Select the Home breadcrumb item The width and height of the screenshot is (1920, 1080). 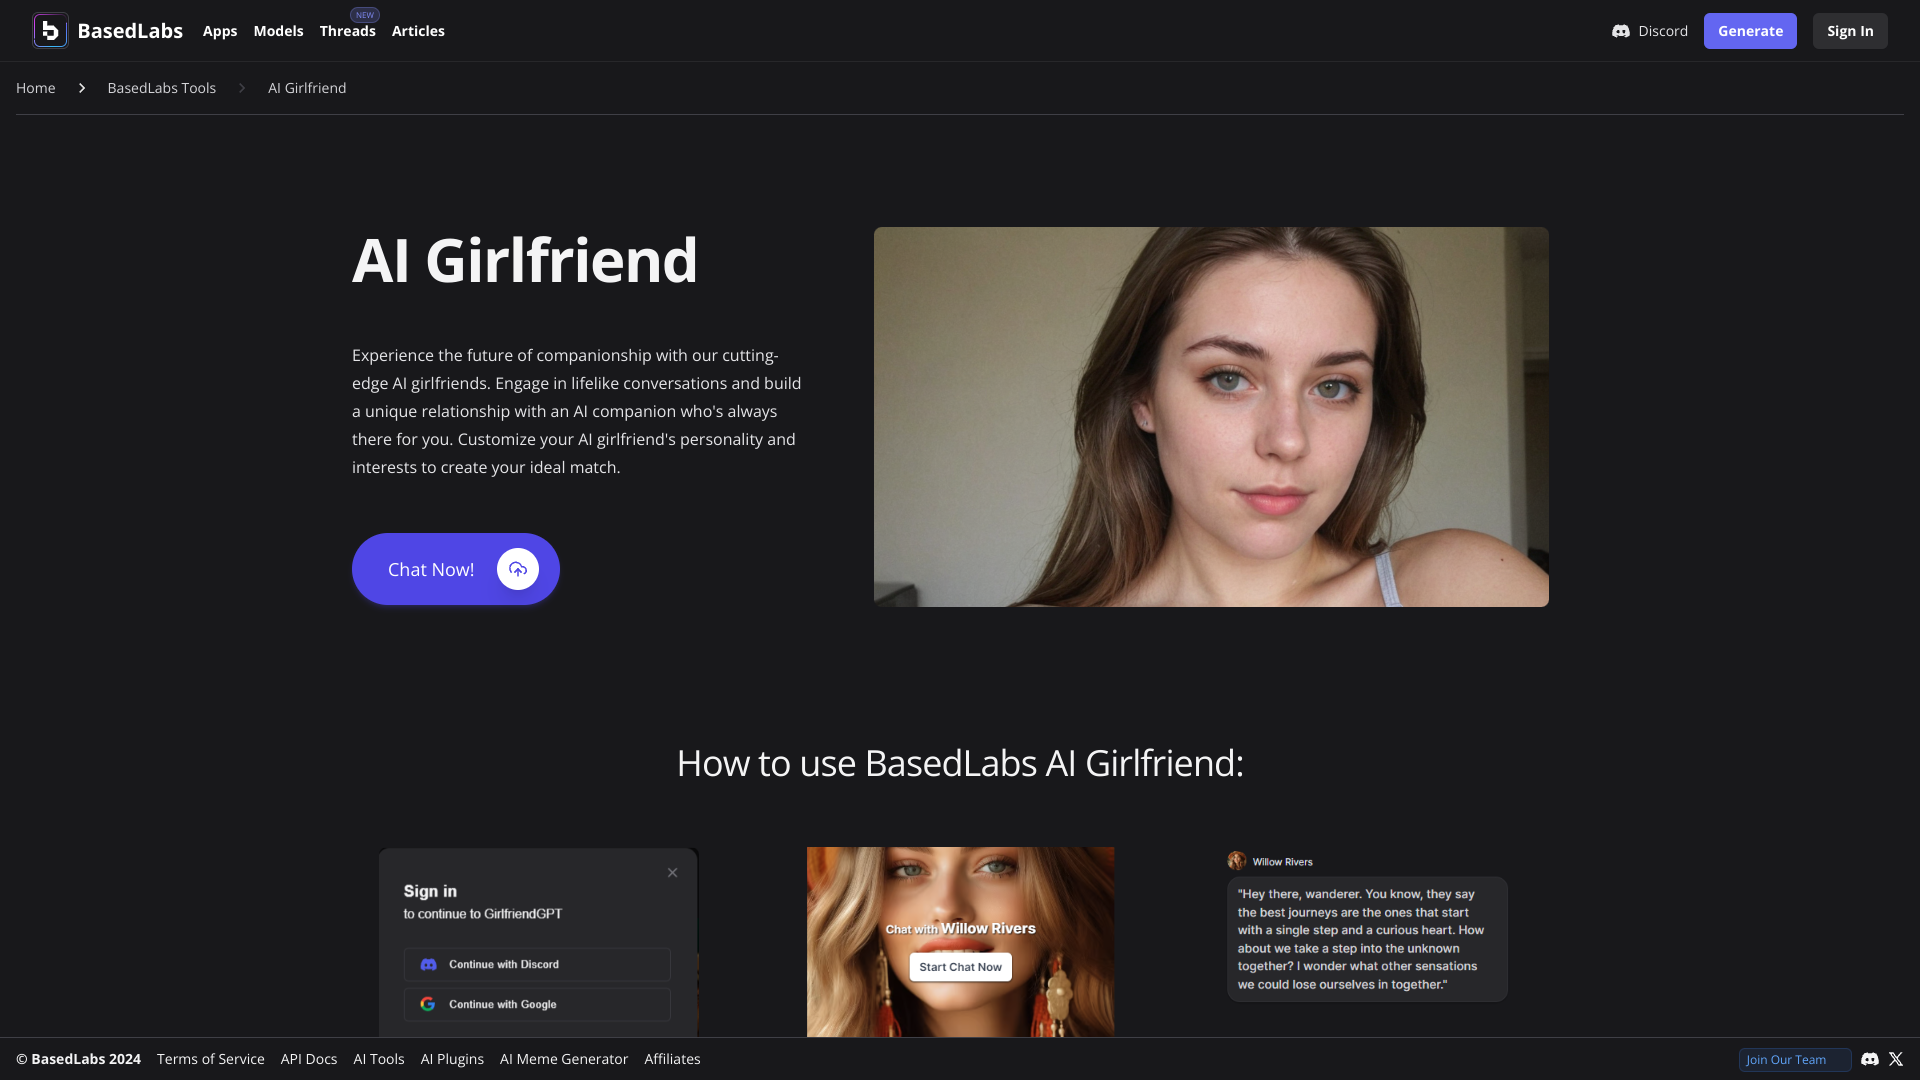36,87
